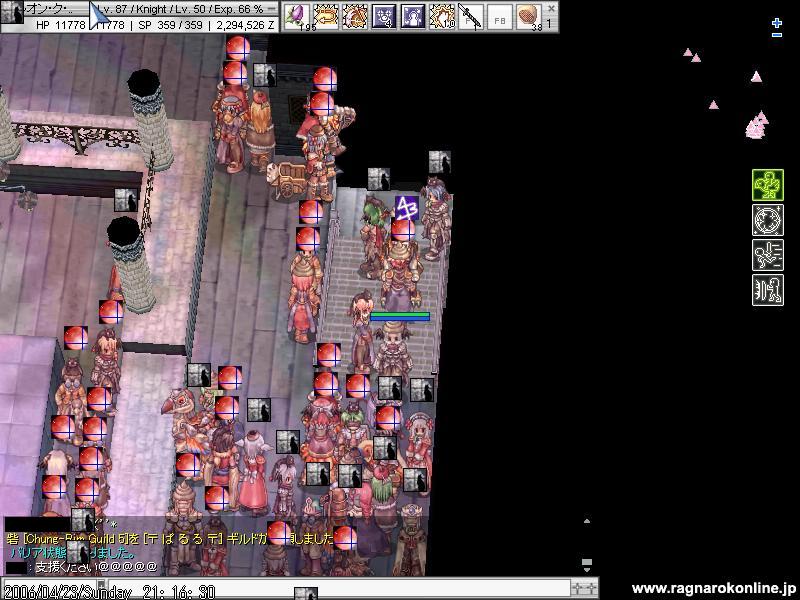Click the chat options buttons right of input

coord(584,588)
